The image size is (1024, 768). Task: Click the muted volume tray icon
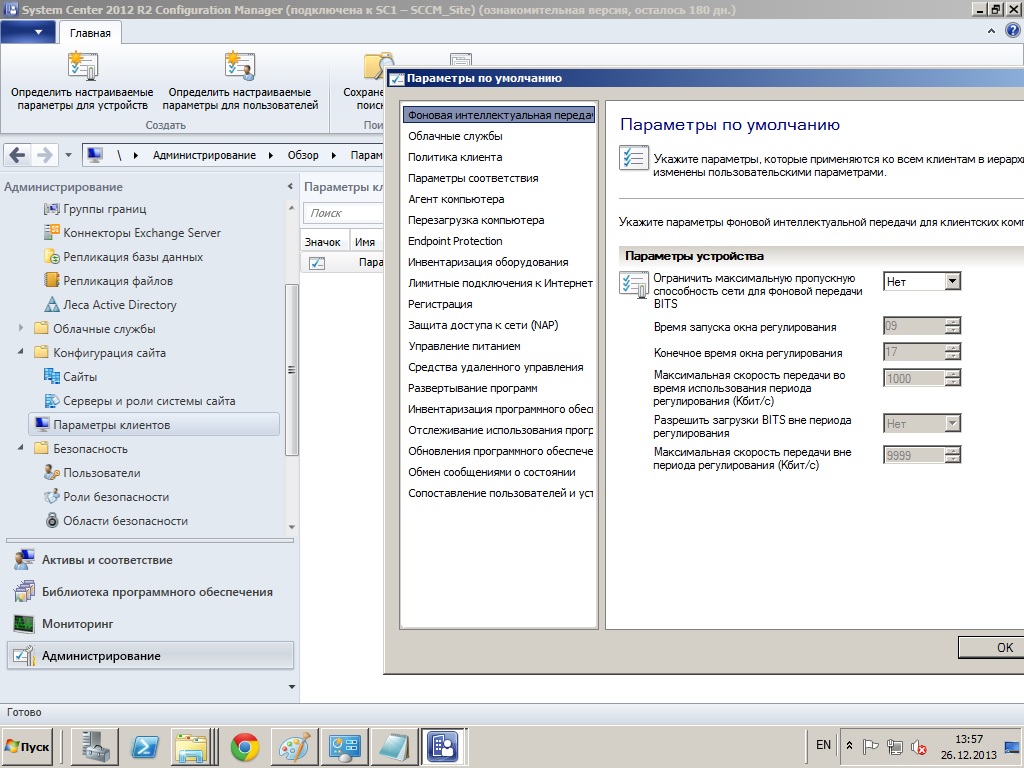tap(918, 746)
